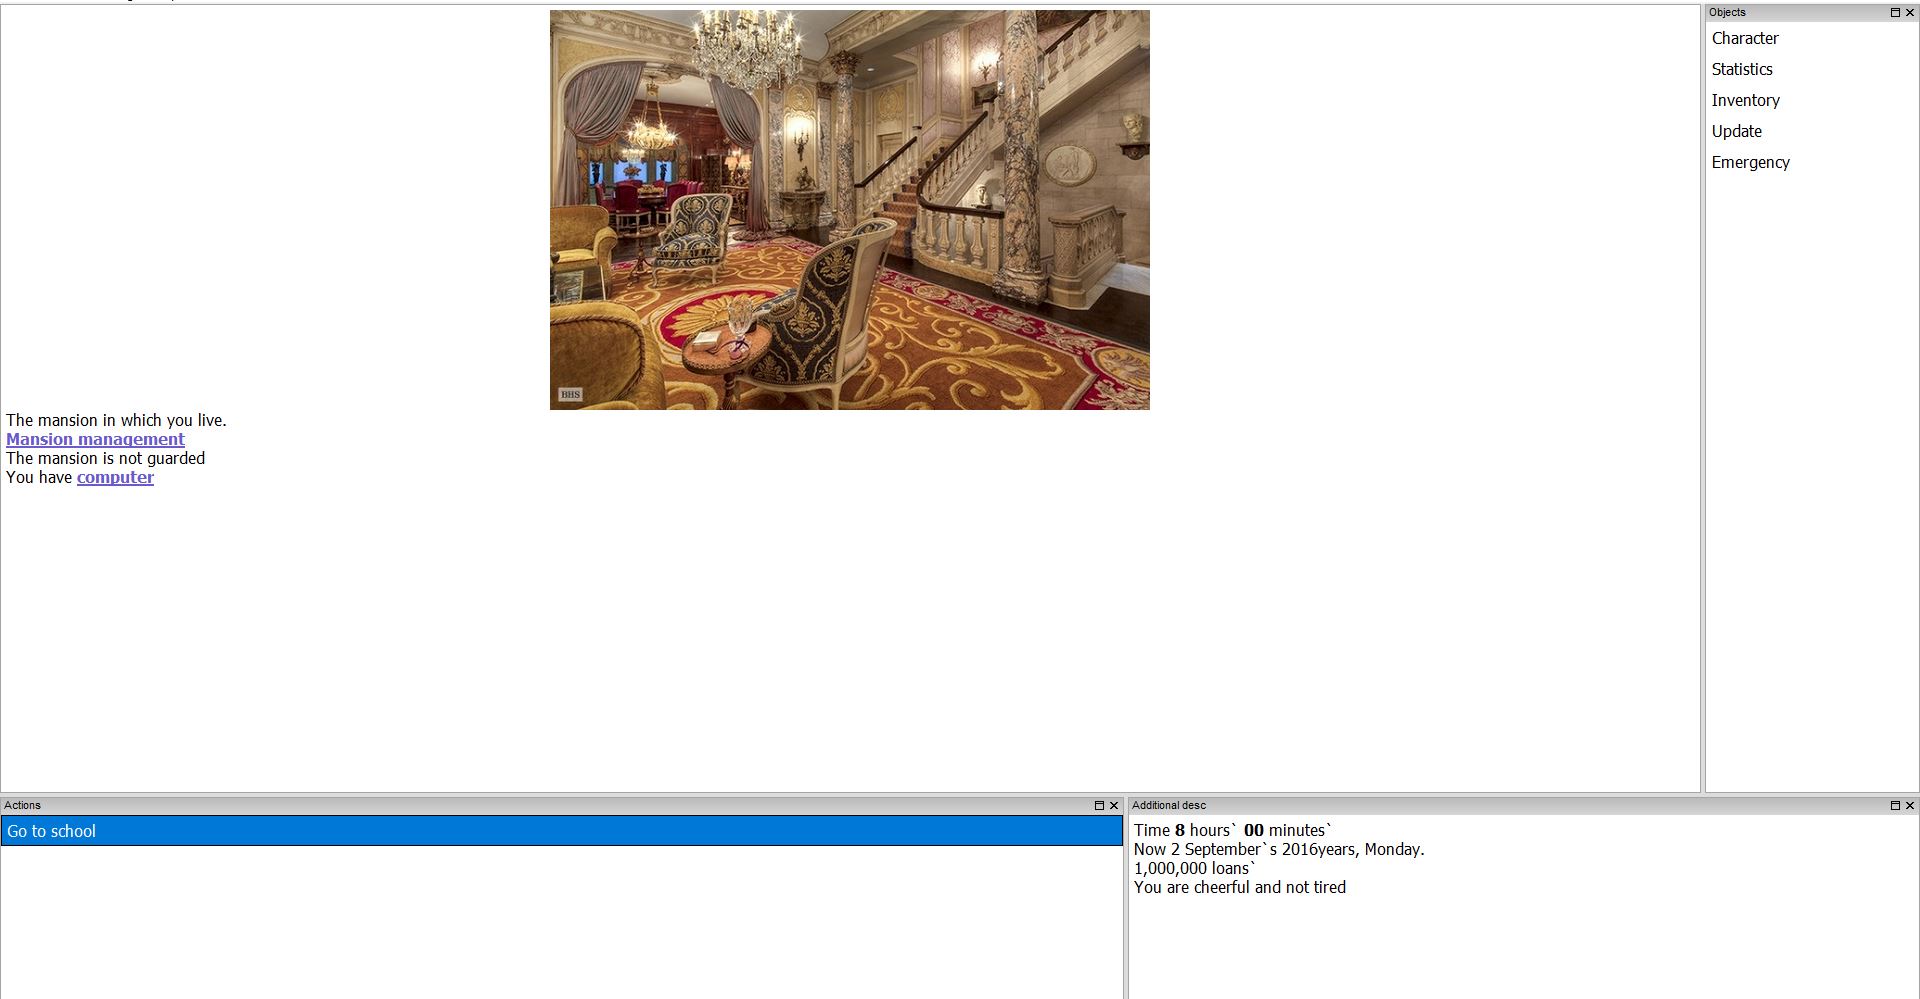Undock the Actions panel with its float icon

(1099, 805)
